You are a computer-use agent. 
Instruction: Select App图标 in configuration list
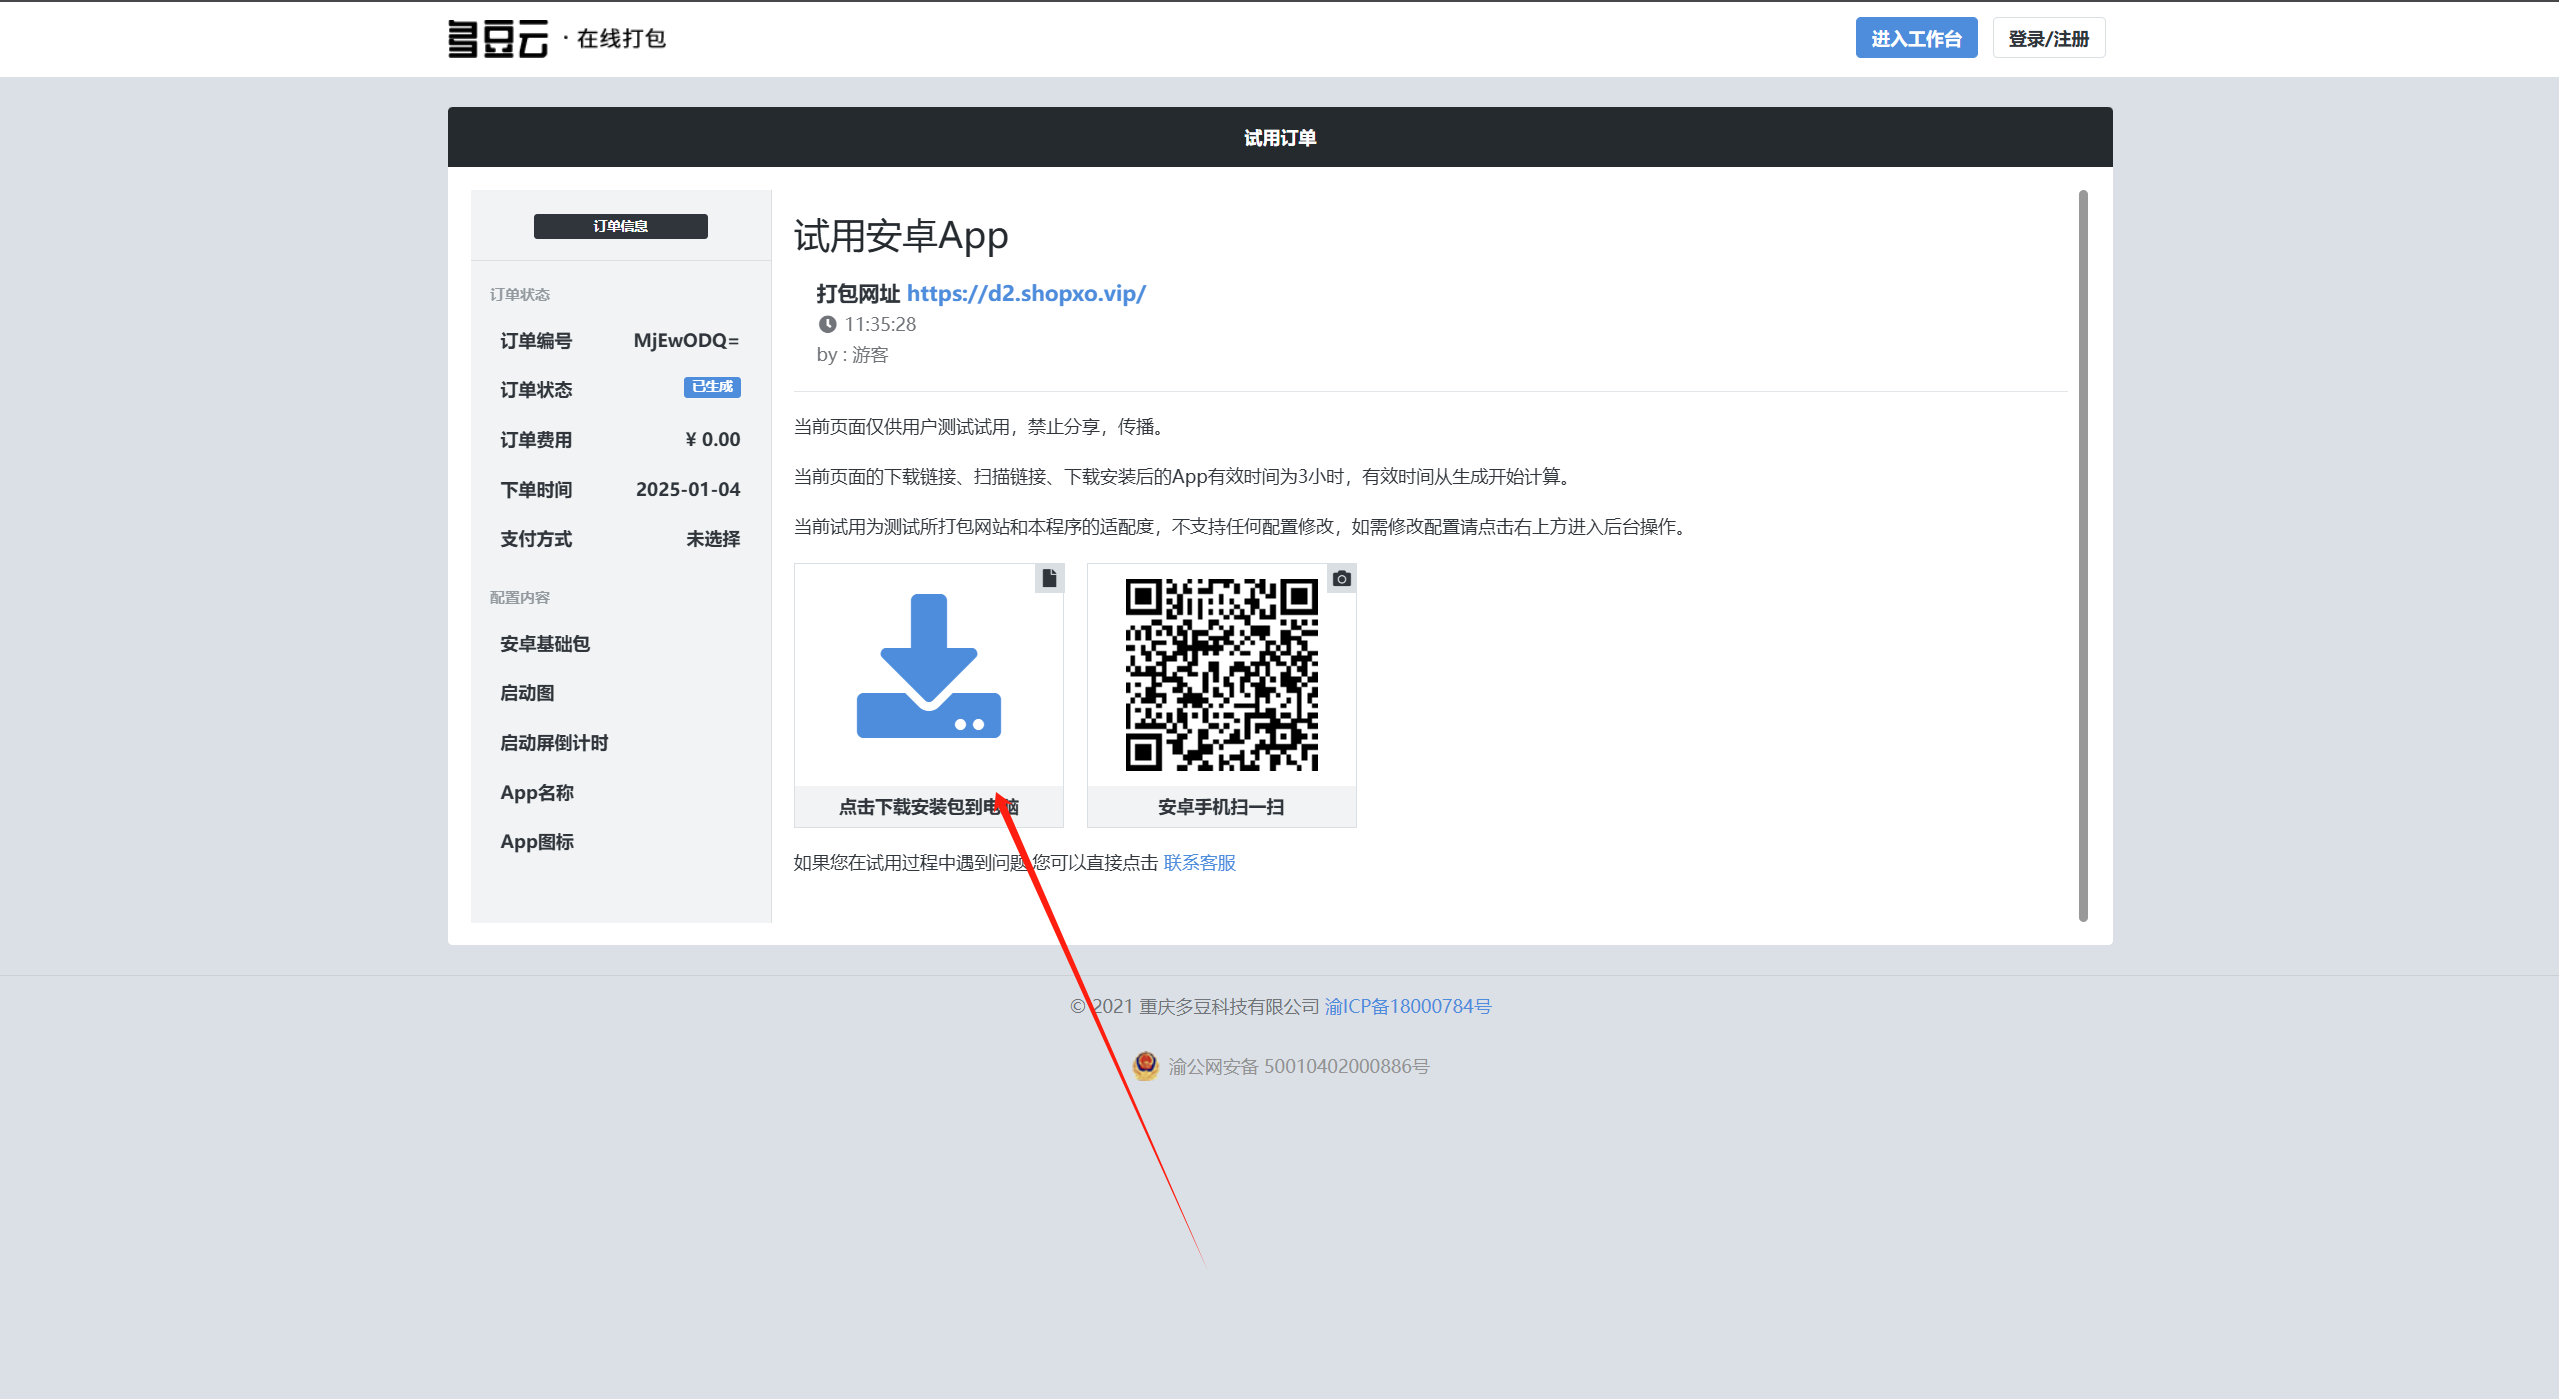click(537, 842)
